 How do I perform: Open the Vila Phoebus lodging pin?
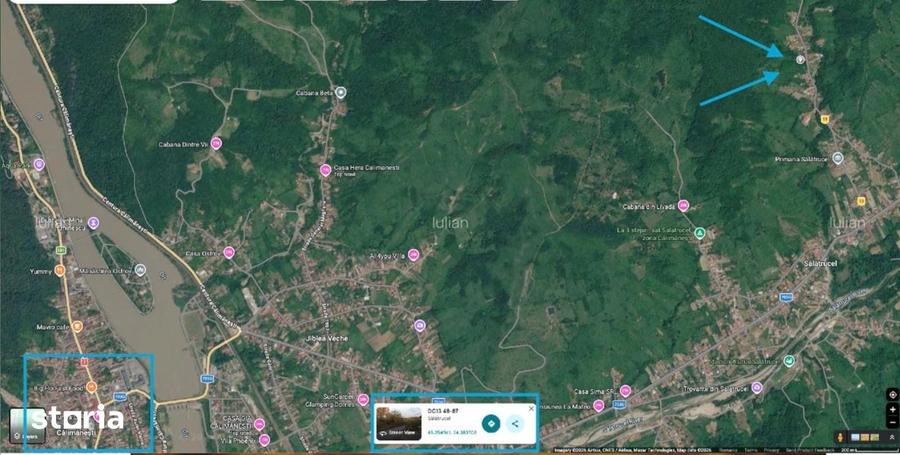coord(264,440)
